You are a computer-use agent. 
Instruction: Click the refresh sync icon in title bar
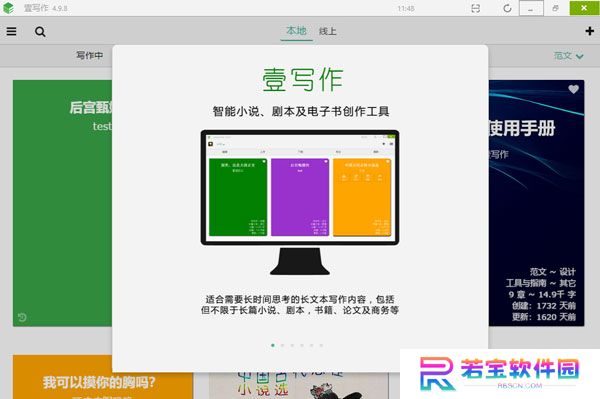point(507,8)
